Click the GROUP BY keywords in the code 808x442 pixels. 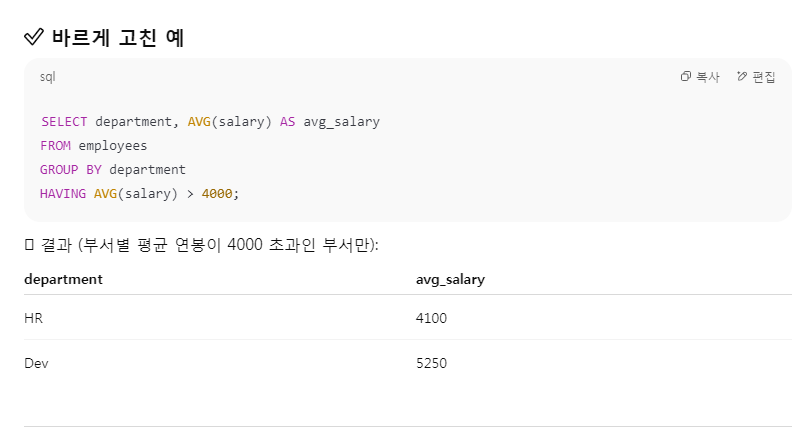tap(71, 169)
